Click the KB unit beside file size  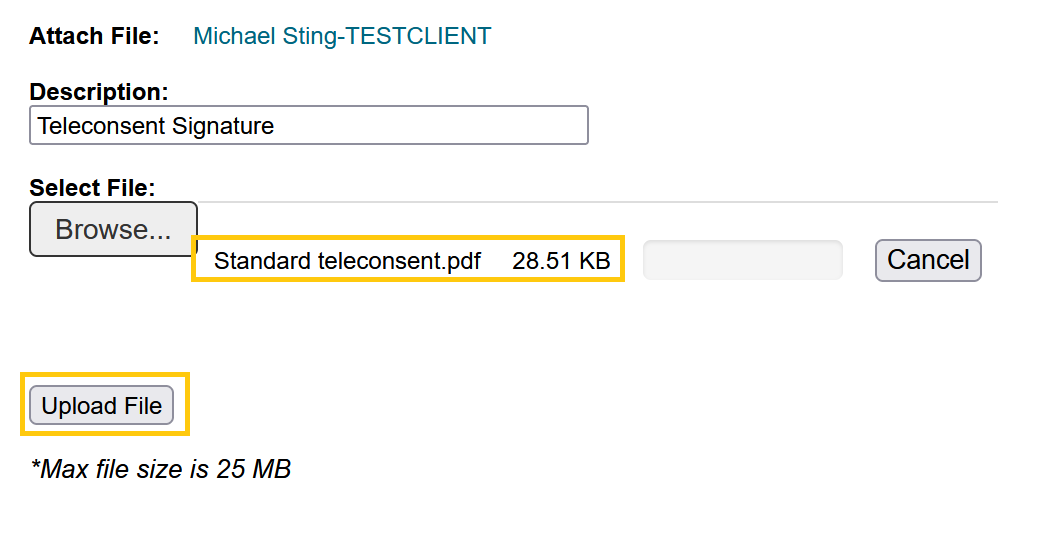click(594, 261)
